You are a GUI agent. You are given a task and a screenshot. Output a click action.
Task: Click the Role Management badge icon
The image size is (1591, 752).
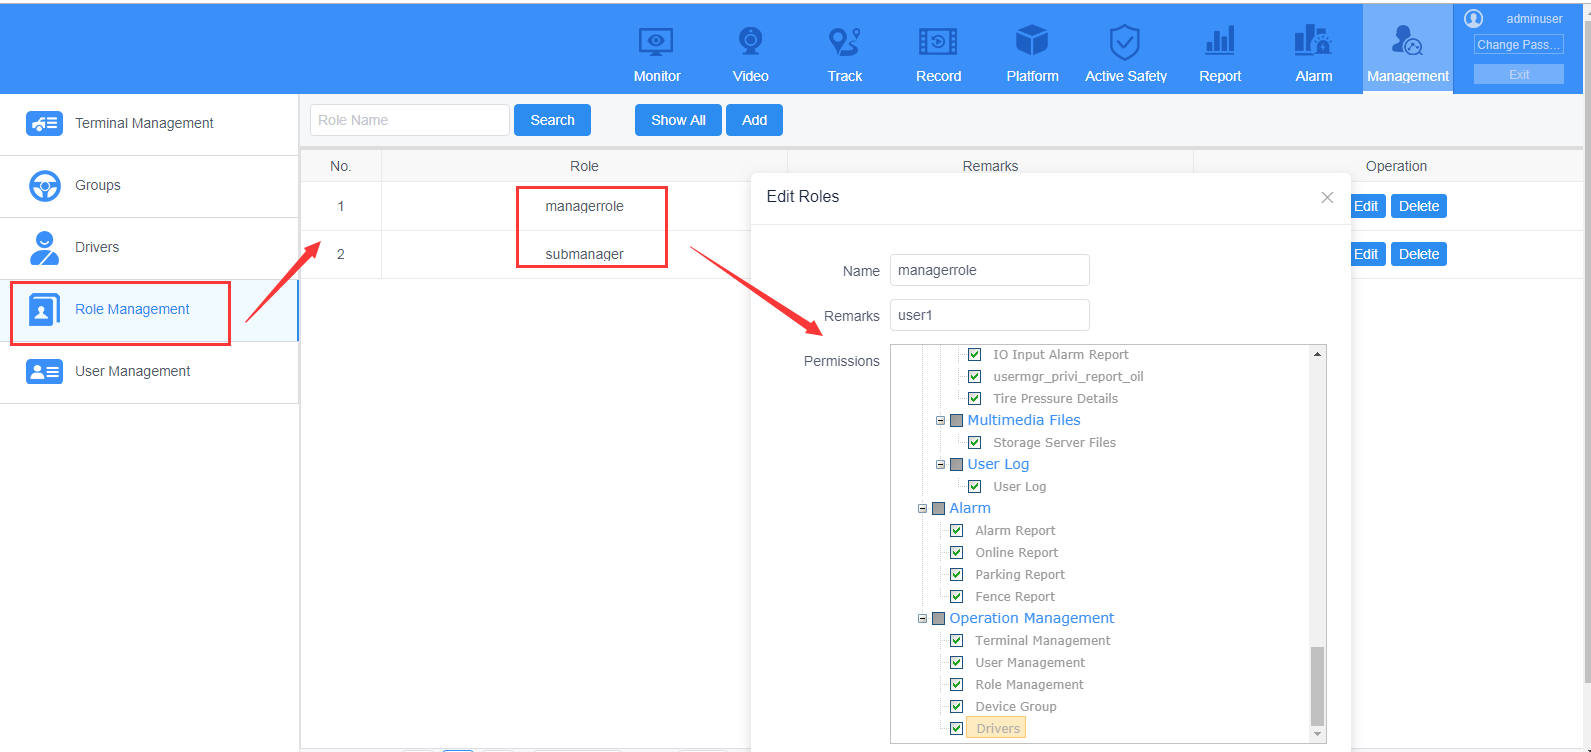coord(44,309)
